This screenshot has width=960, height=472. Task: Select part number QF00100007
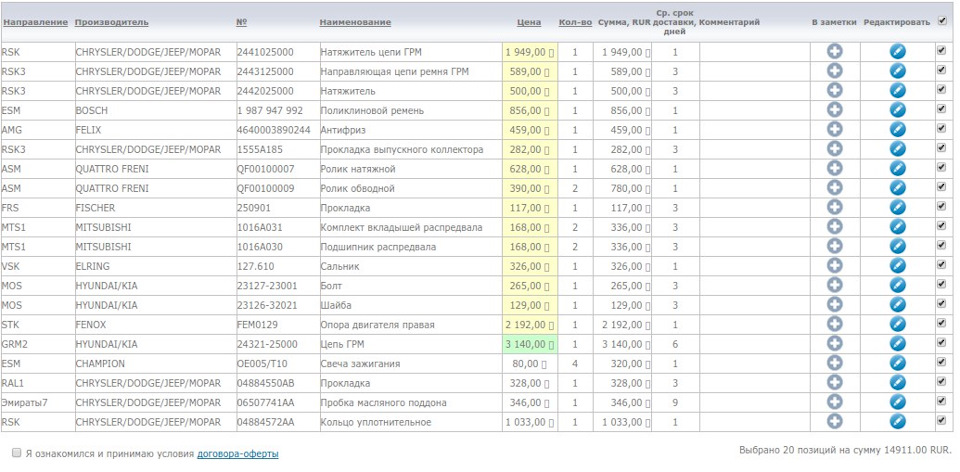pos(266,169)
